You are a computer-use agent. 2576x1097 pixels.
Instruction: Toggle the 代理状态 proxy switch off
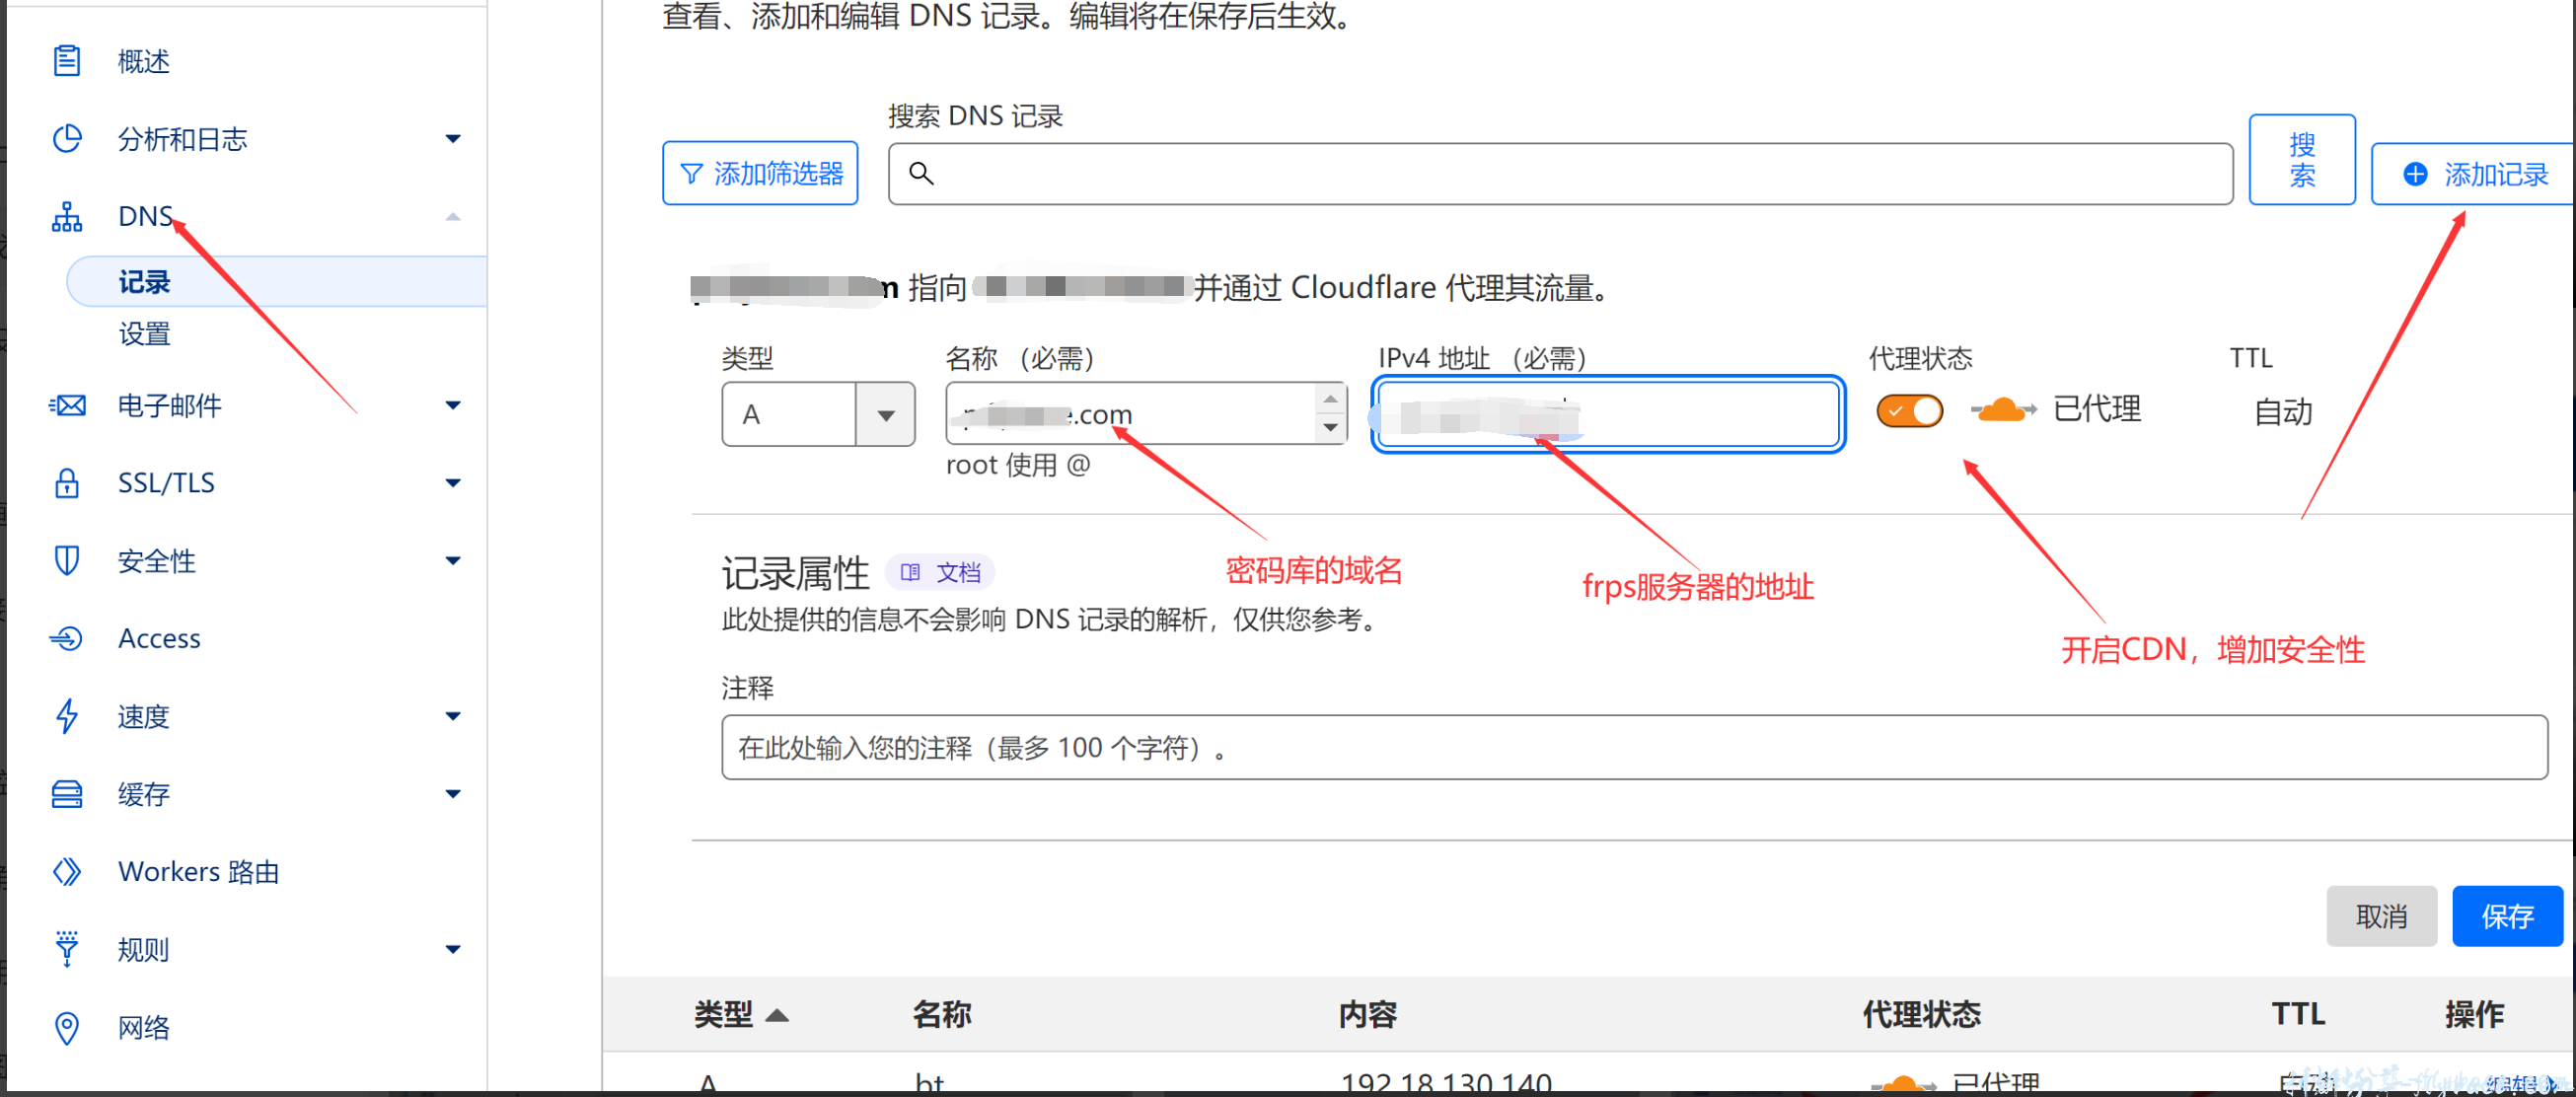(x=1909, y=410)
